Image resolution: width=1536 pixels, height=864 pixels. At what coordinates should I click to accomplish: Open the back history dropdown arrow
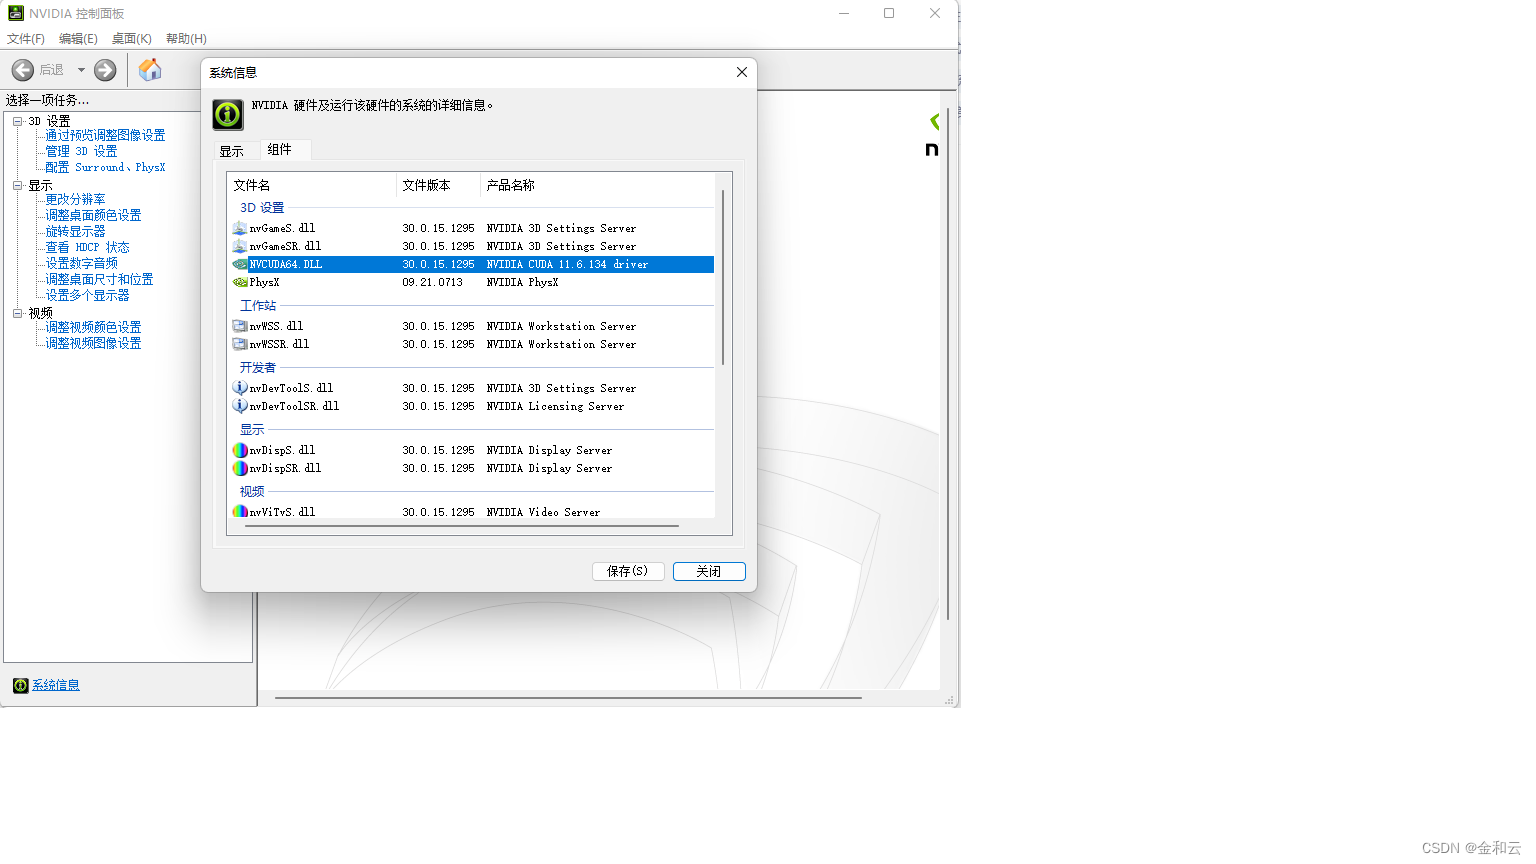coord(81,70)
